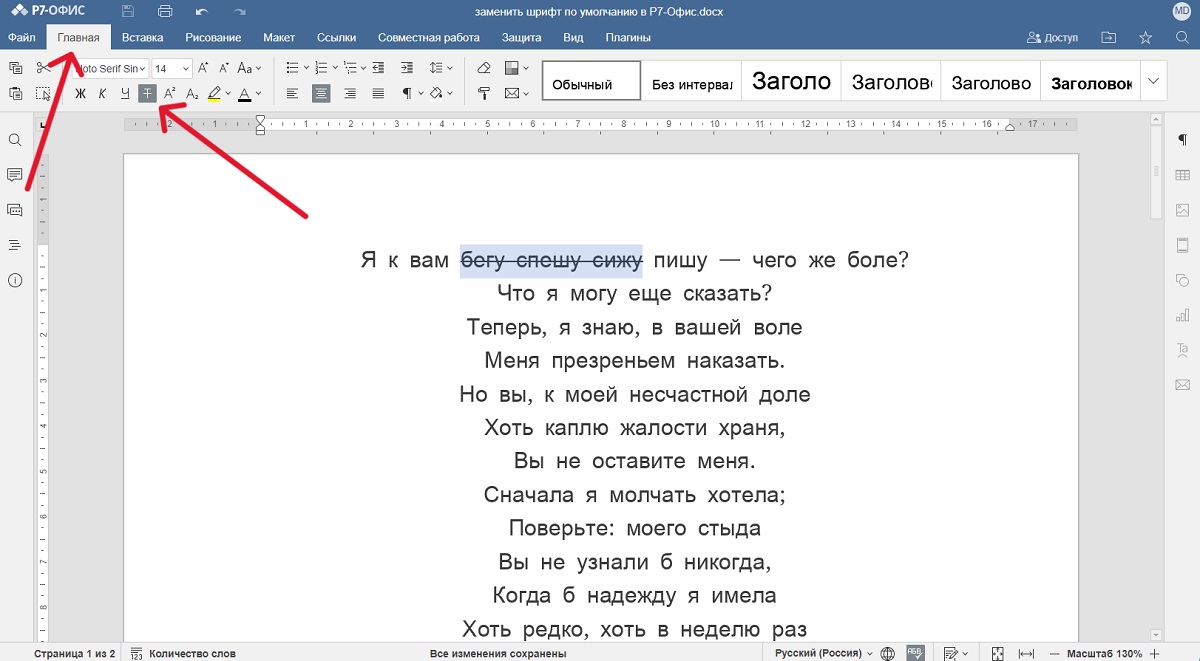Toggle strikethrough formatting
Screen dimensions: 1200x661
click(x=147, y=94)
